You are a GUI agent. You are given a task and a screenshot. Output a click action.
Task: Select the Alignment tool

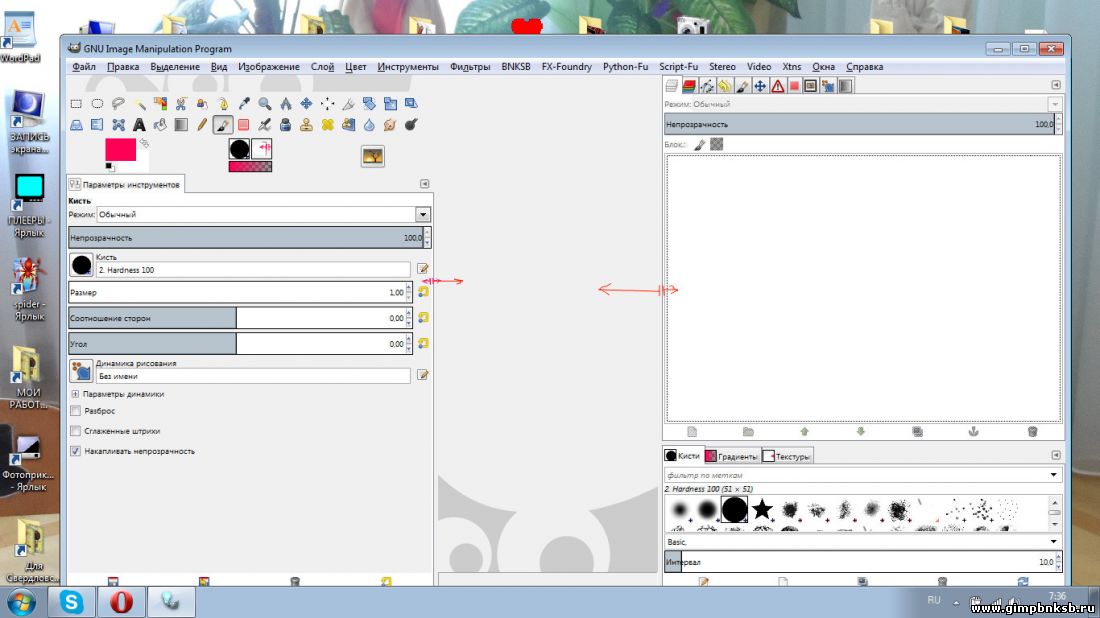pos(328,104)
